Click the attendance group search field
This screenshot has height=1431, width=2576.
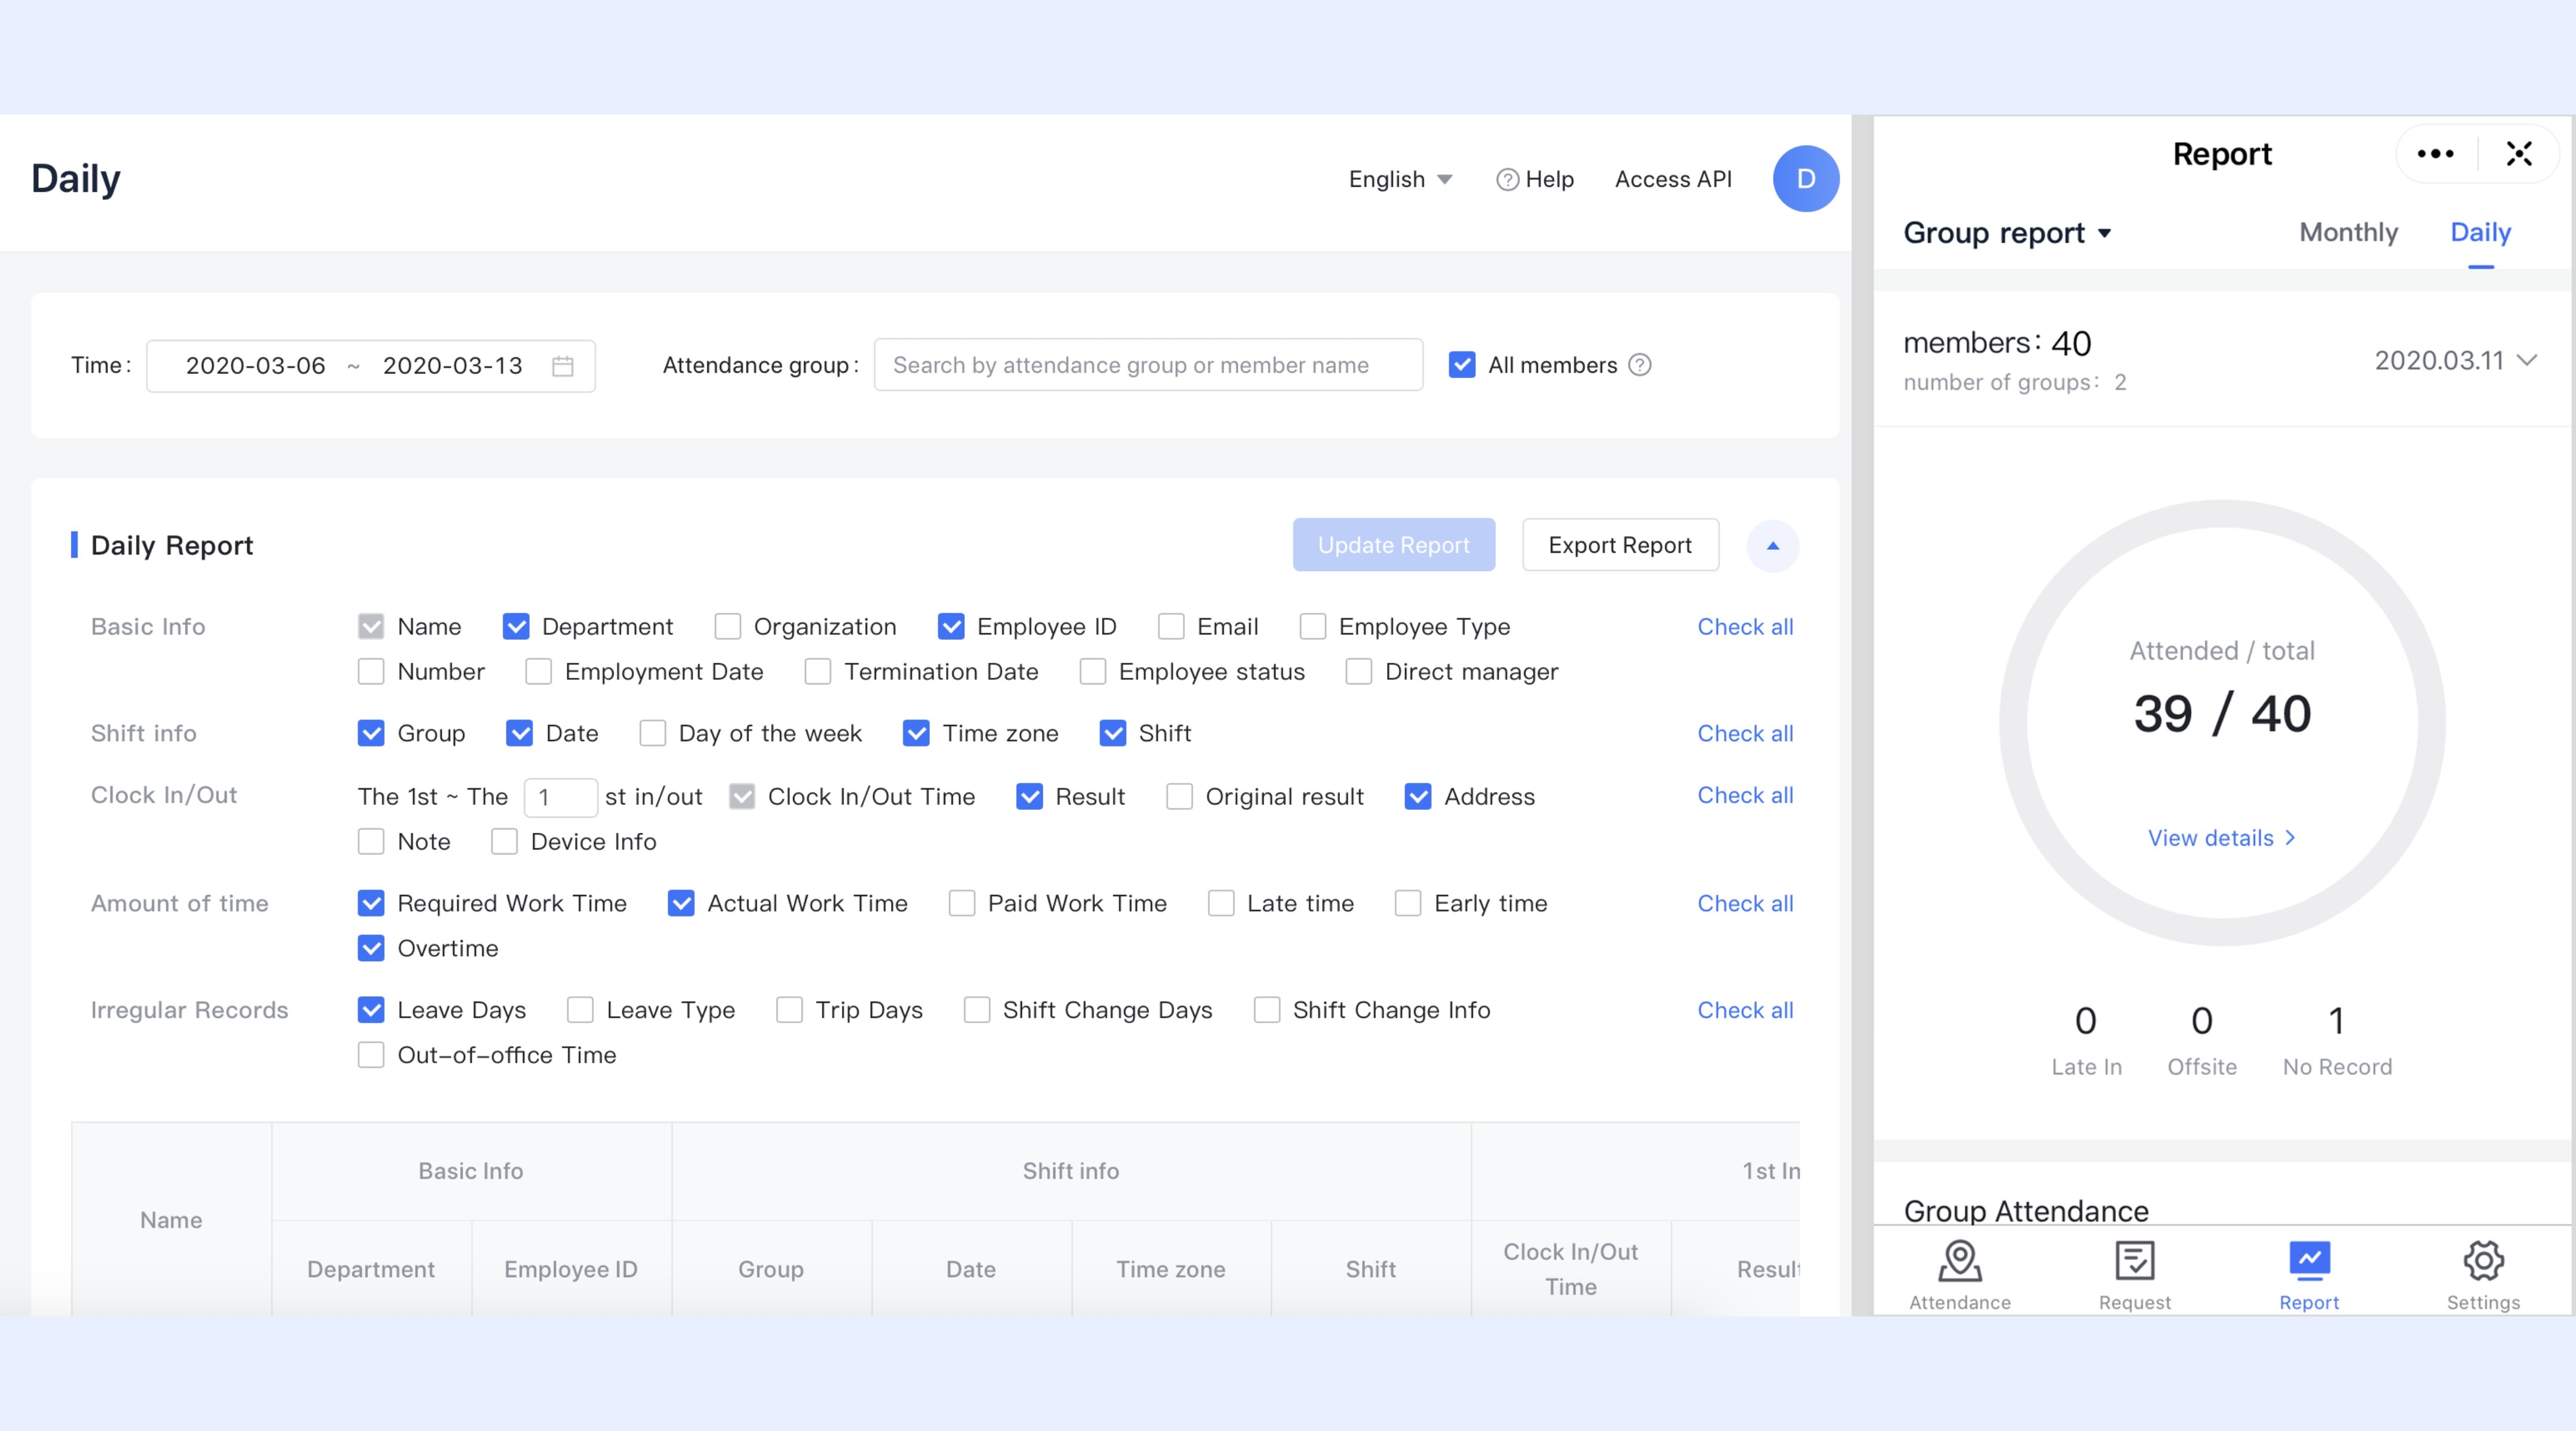[1148, 365]
